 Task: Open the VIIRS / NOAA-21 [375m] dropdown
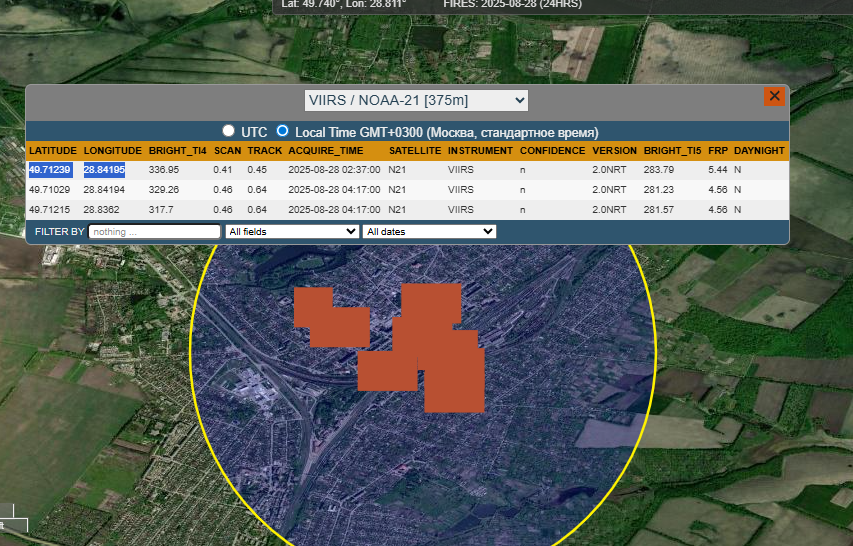(x=416, y=101)
